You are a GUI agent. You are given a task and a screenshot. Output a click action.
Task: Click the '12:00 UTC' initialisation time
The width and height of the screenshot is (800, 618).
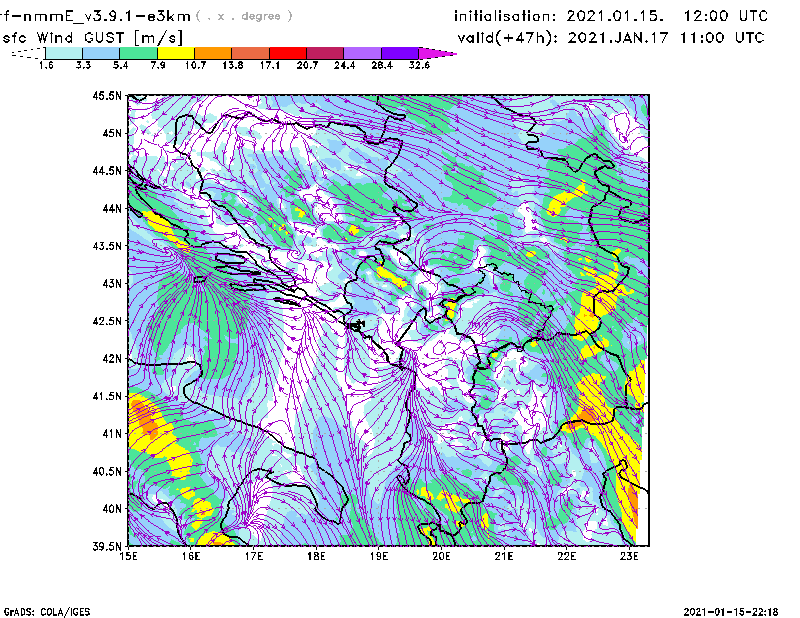coord(726,16)
